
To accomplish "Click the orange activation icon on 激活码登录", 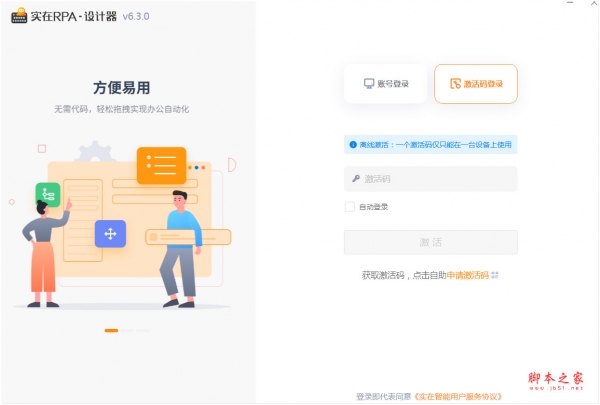I will point(455,83).
